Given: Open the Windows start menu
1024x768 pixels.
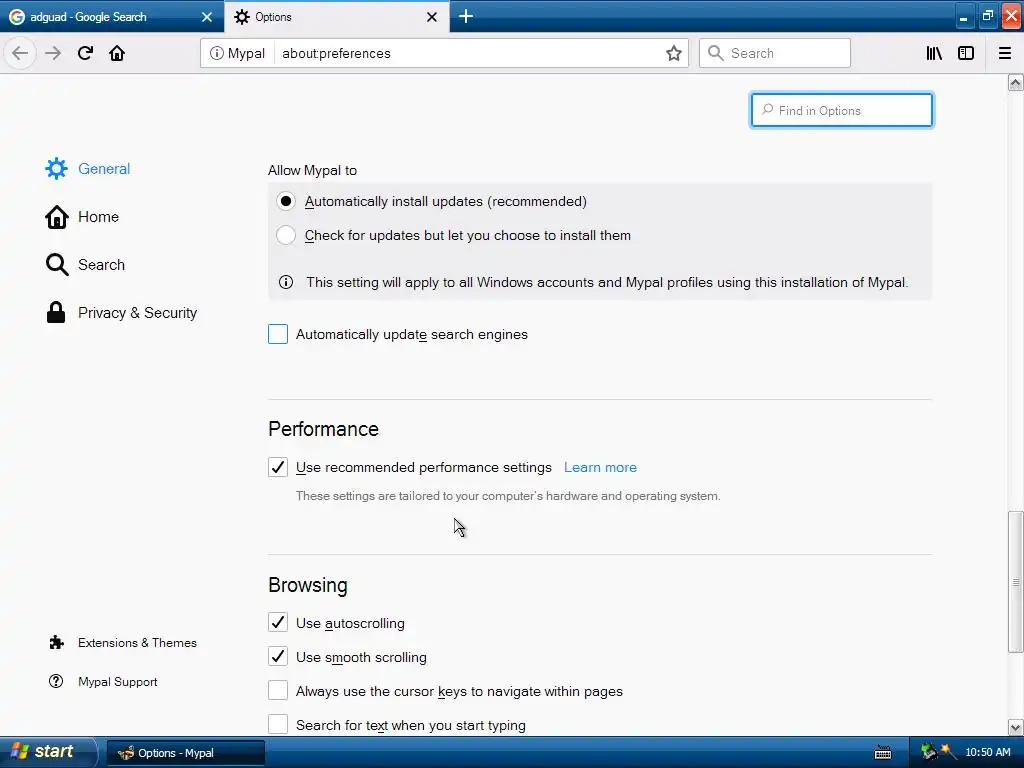Looking at the screenshot, I should (47, 752).
